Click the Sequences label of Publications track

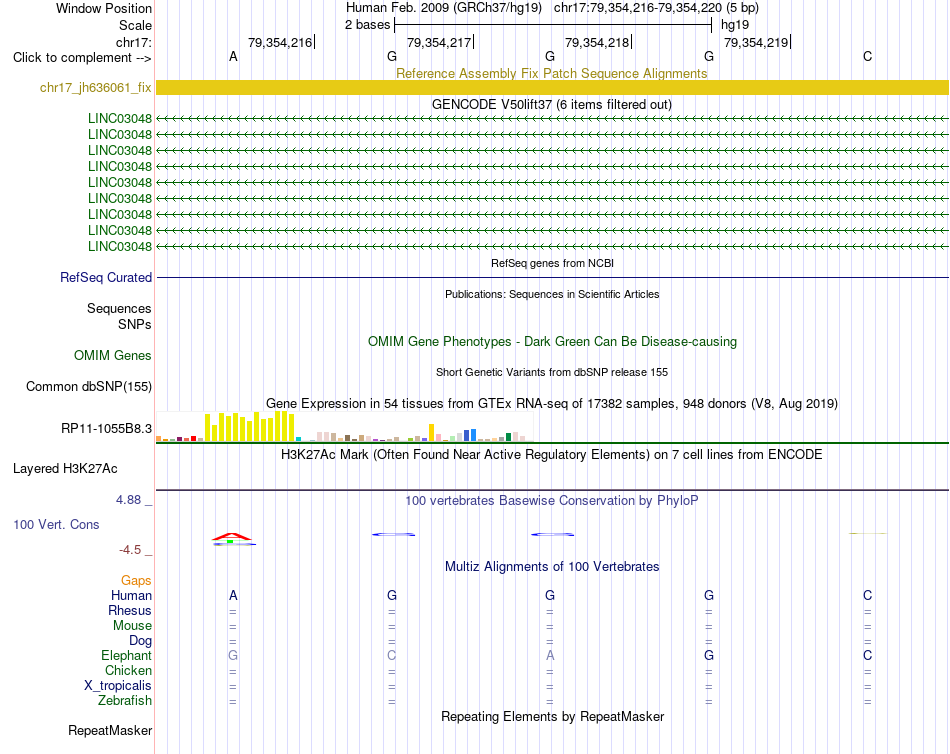(x=119, y=309)
